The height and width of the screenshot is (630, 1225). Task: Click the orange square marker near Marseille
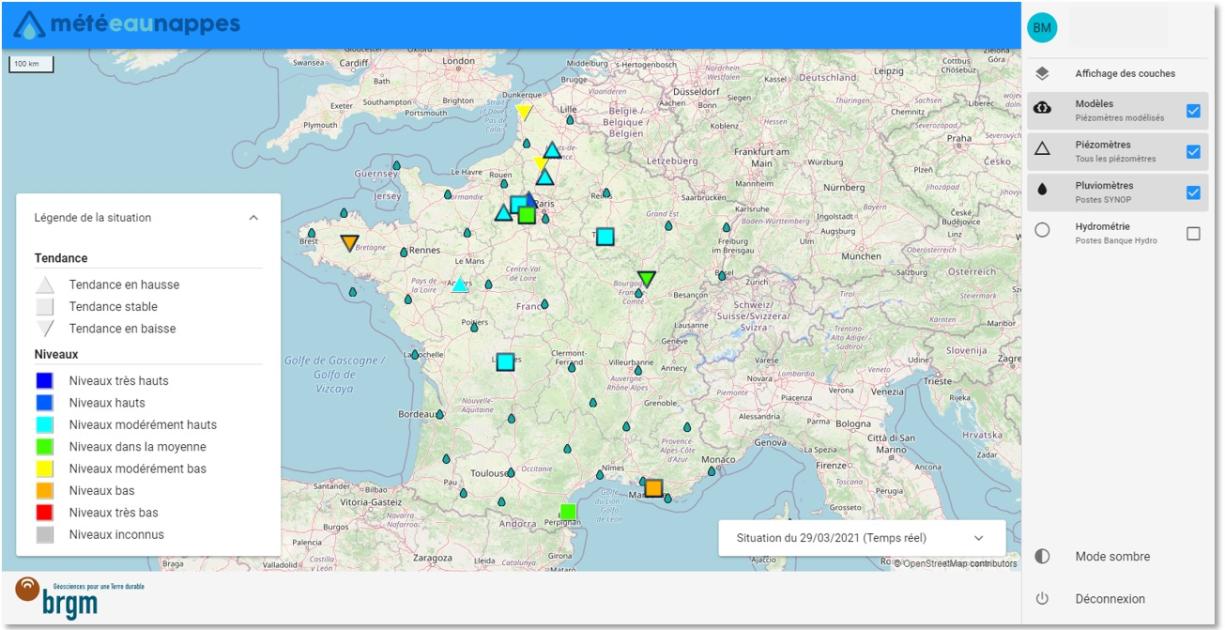pyautogui.click(x=653, y=488)
